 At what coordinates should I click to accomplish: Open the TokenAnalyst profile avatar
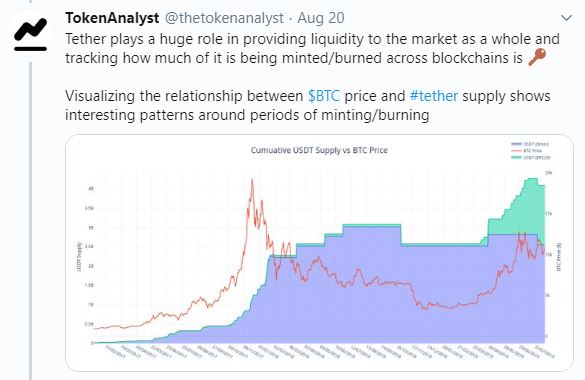point(30,34)
